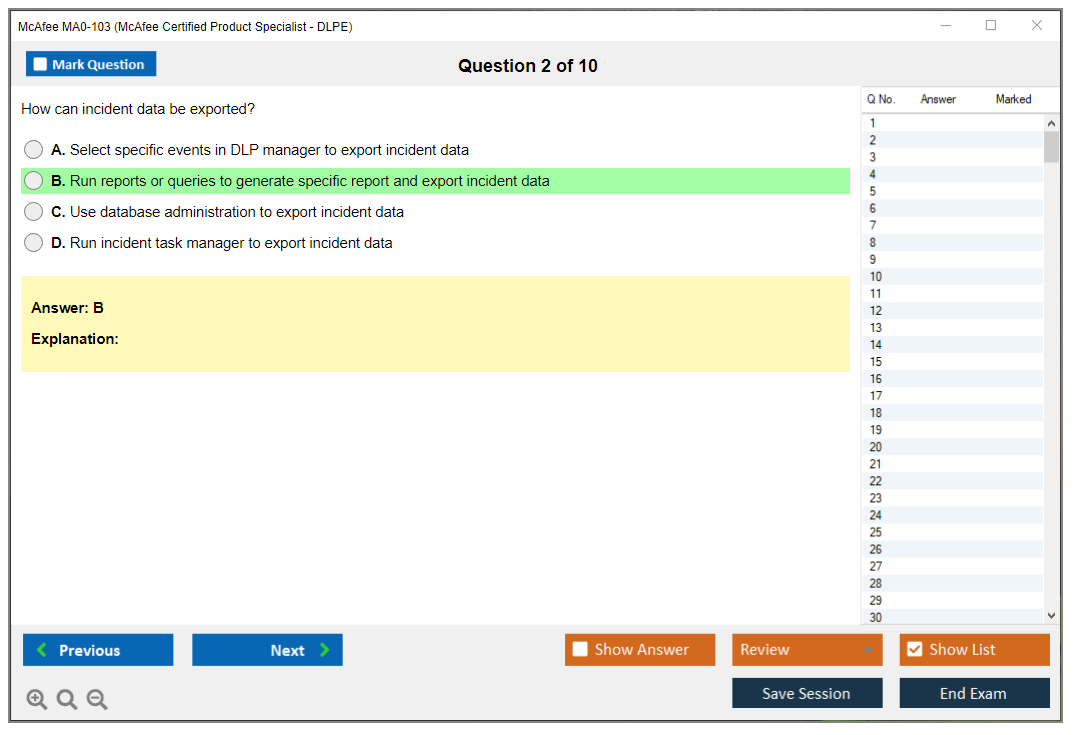The image size is (1075, 735).
Task: Click the Answer column header
Action: [x=938, y=99]
